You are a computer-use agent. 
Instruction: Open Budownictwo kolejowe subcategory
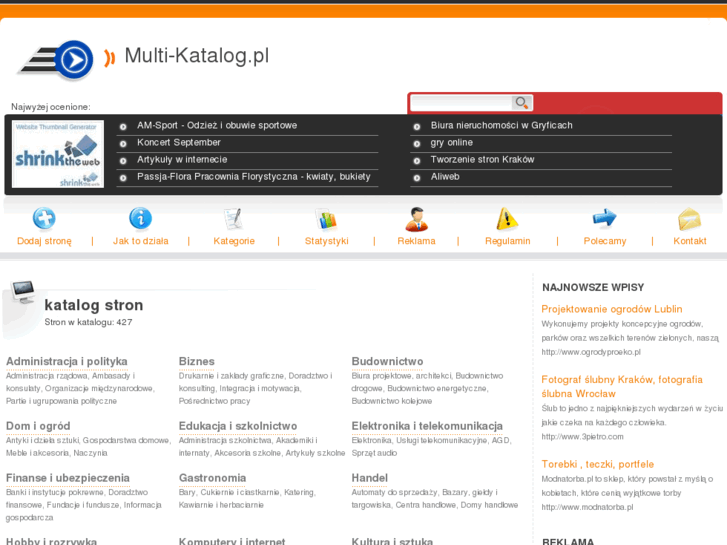[x=392, y=401]
